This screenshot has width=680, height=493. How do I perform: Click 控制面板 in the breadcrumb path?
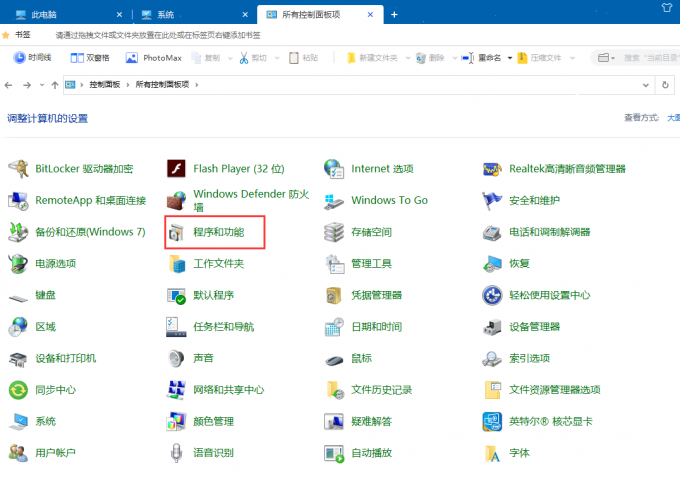pos(105,85)
